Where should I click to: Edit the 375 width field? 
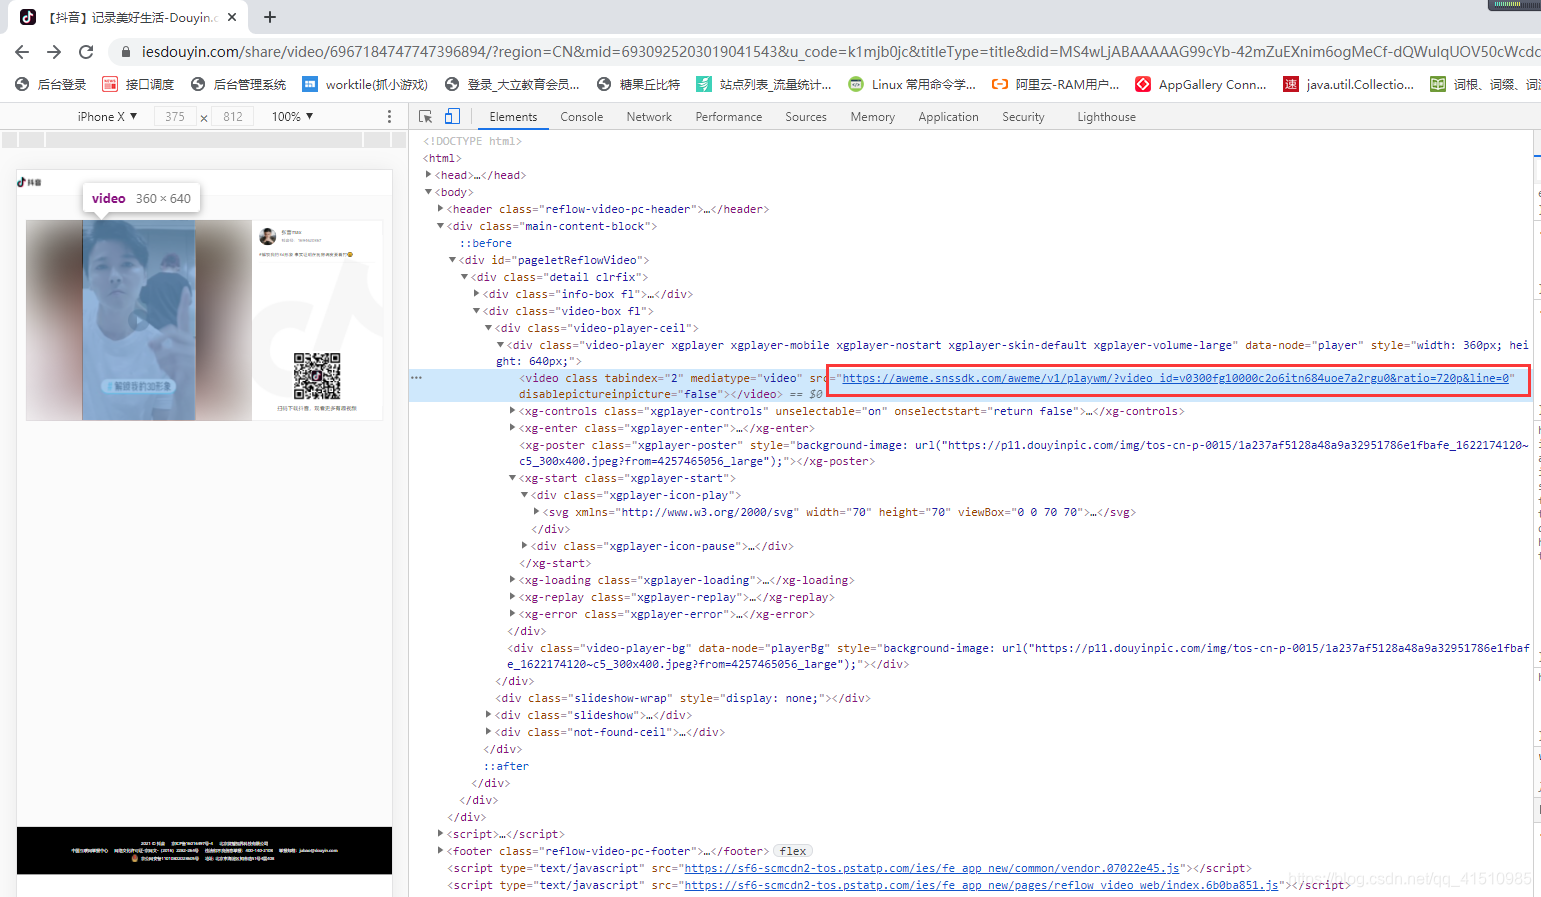[x=175, y=117]
